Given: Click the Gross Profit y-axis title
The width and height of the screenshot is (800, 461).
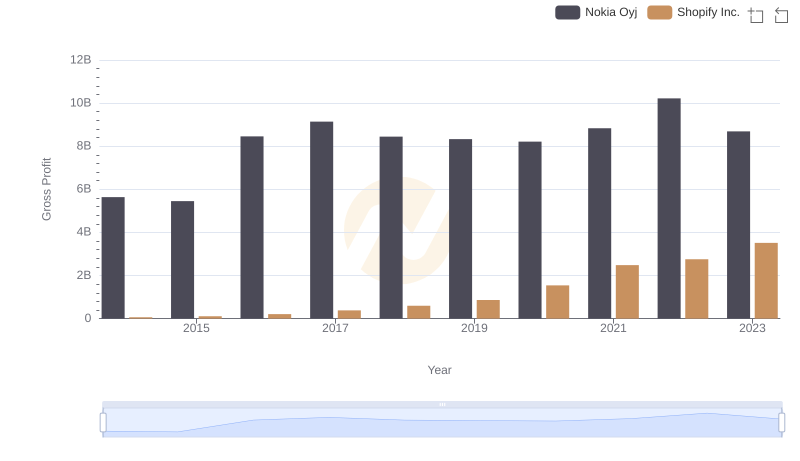Looking at the screenshot, I should [46, 188].
